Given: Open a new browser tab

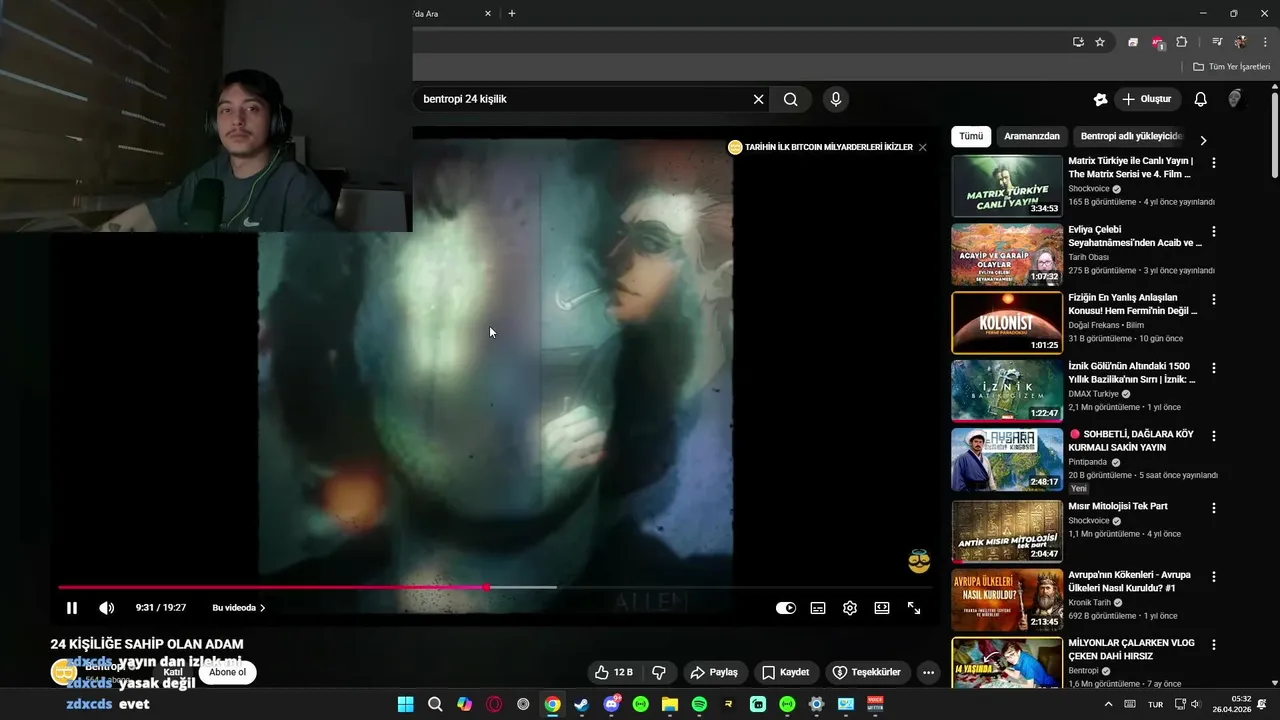Looking at the screenshot, I should 512,14.
